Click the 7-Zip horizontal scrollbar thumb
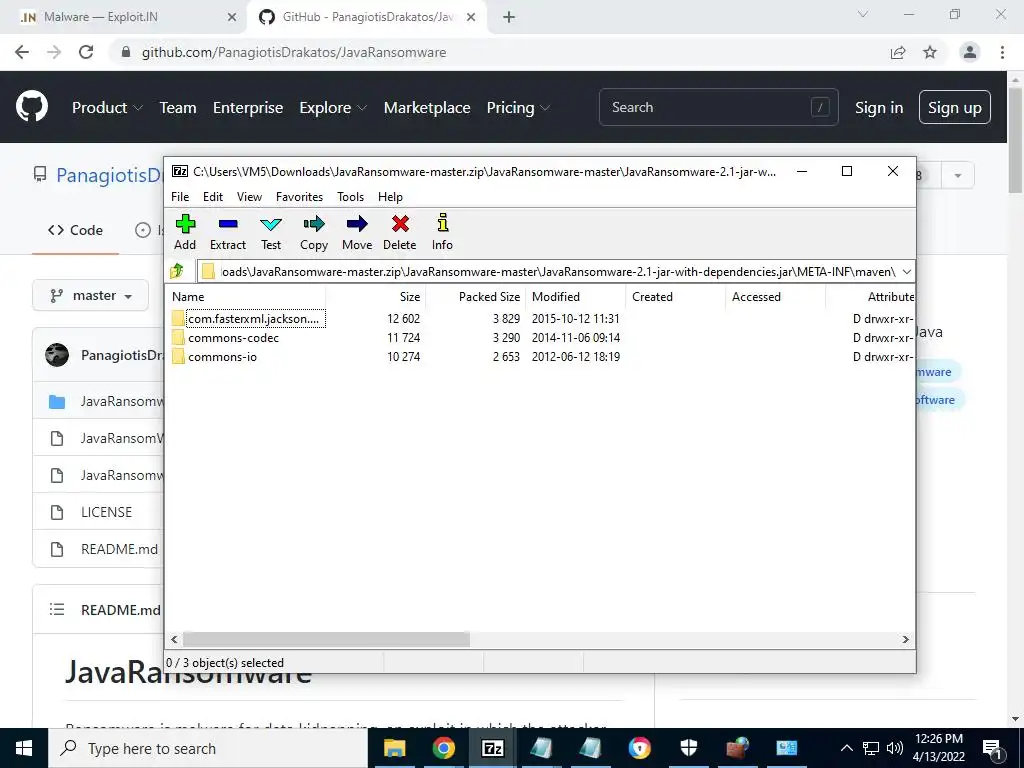1024x768 pixels. [x=326, y=639]
